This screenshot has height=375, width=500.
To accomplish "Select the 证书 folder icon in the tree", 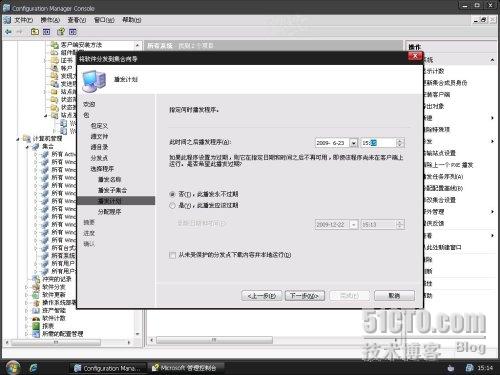I will tap(54, 60).
